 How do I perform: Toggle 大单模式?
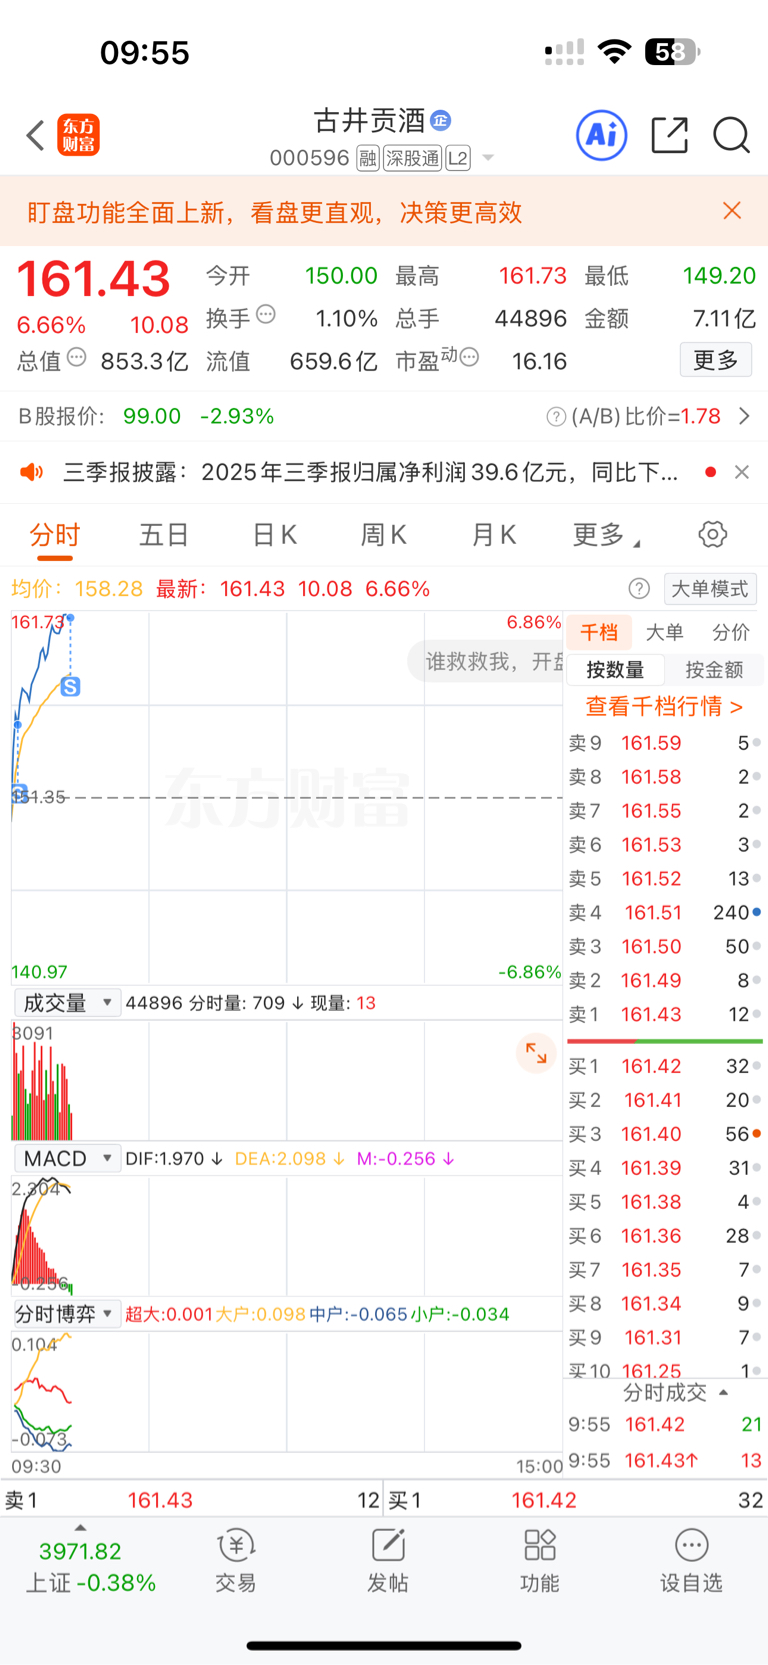click(710, 589)
